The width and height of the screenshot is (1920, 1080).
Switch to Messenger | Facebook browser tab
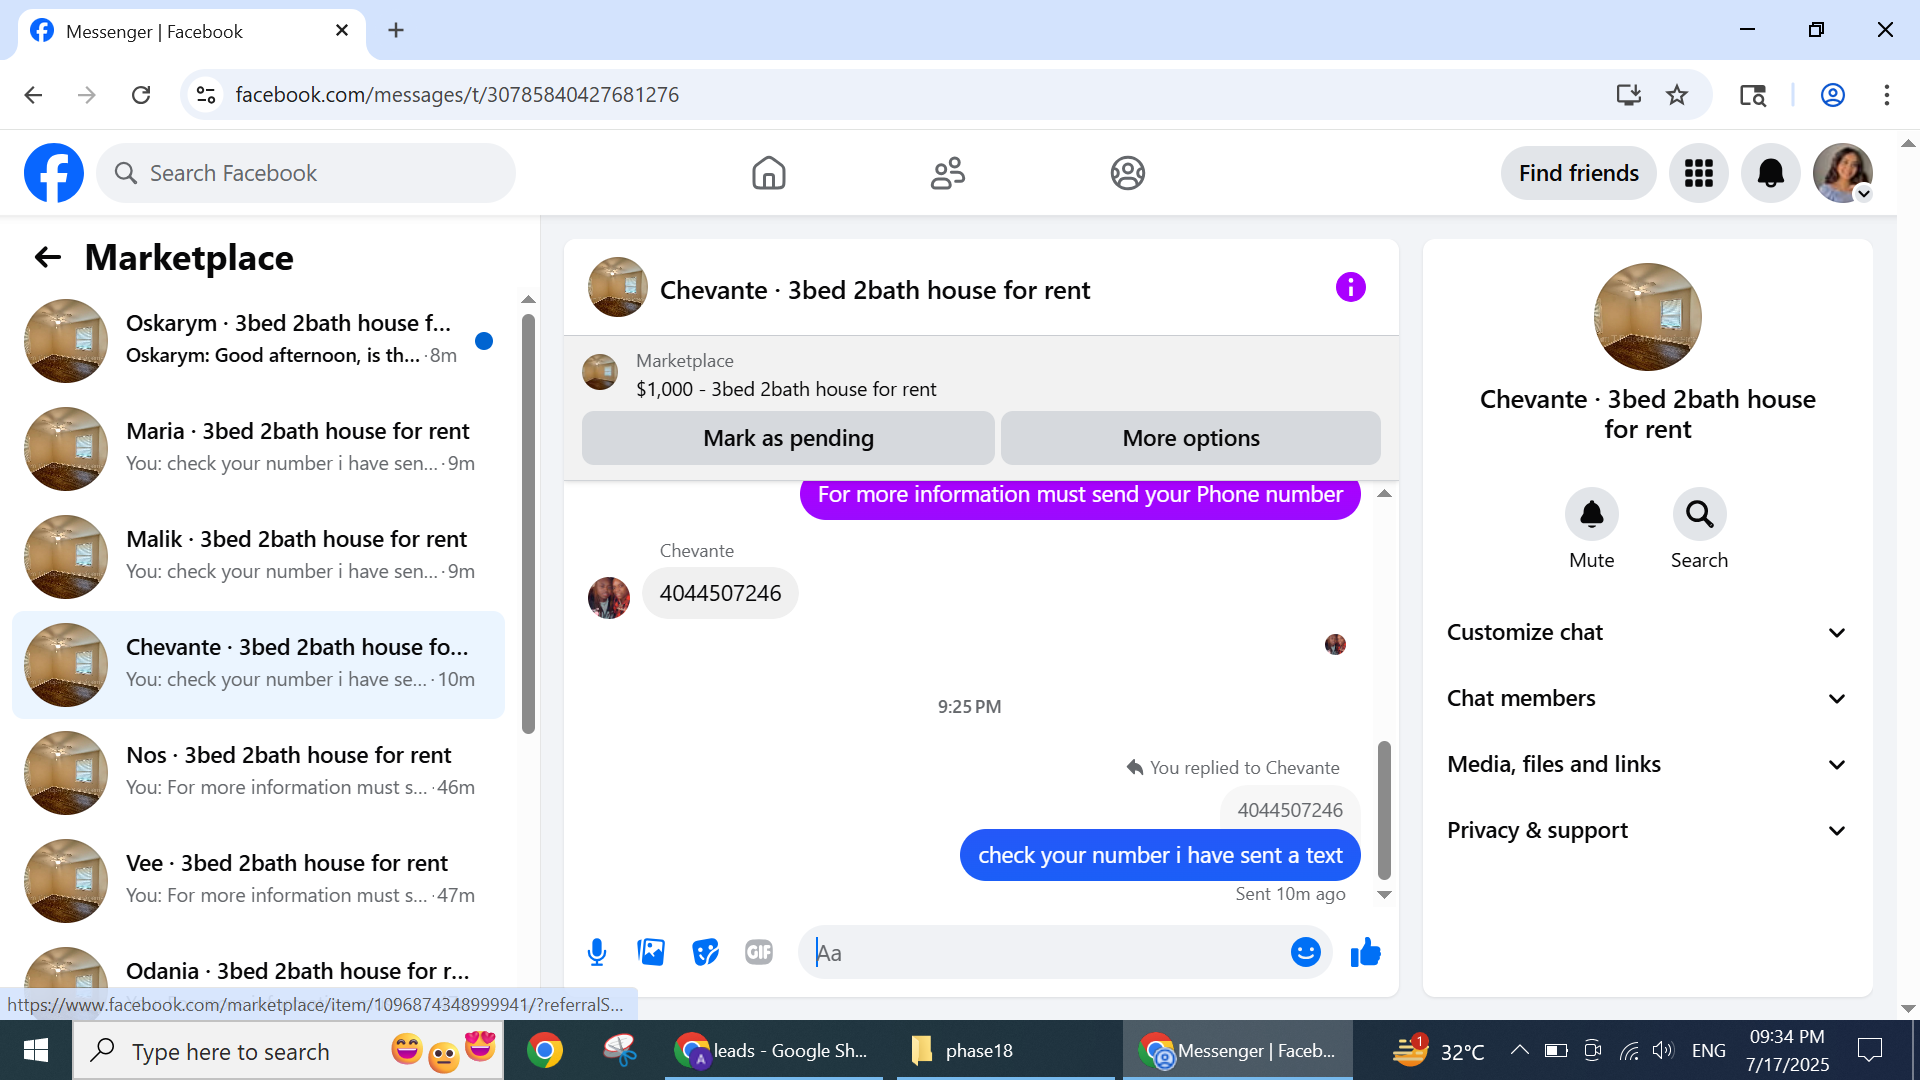[190, 31]
